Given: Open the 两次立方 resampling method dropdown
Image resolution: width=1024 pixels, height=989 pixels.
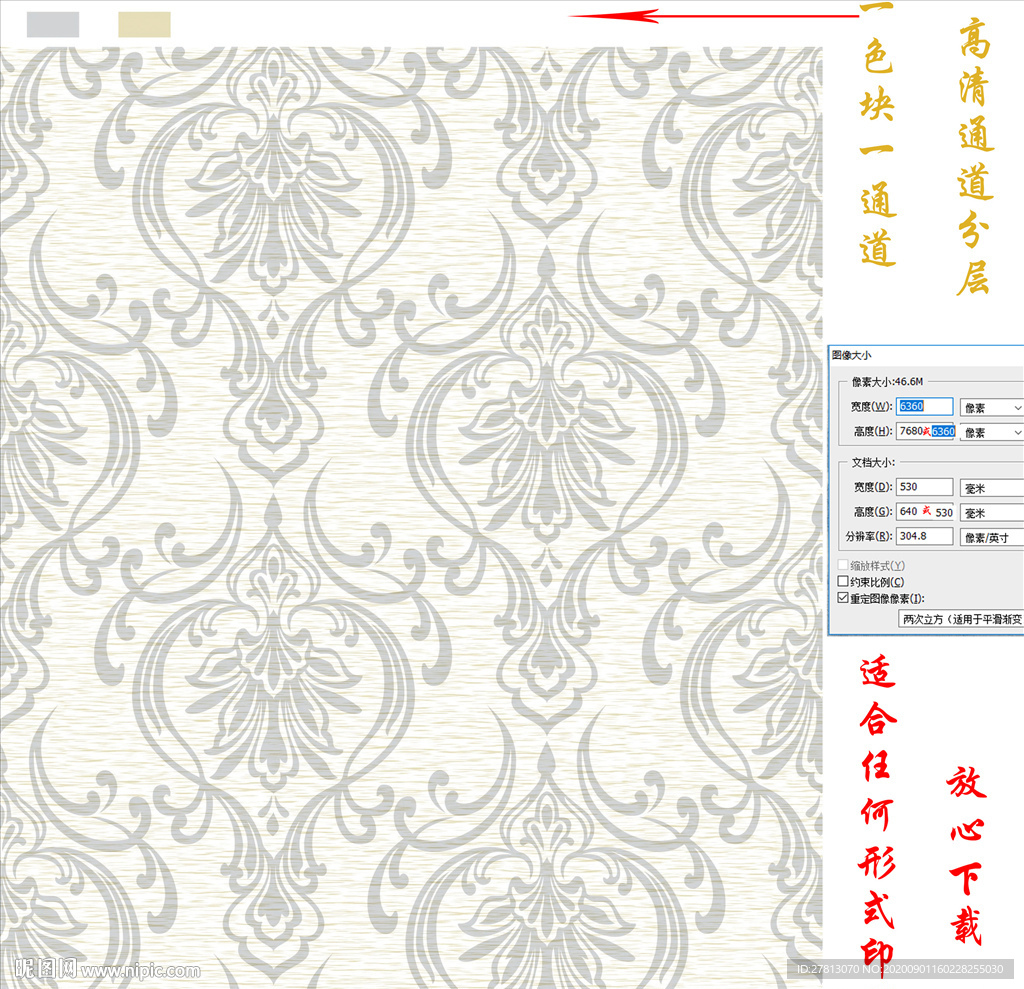Looking at the screenshot, I should coord(961,619).
